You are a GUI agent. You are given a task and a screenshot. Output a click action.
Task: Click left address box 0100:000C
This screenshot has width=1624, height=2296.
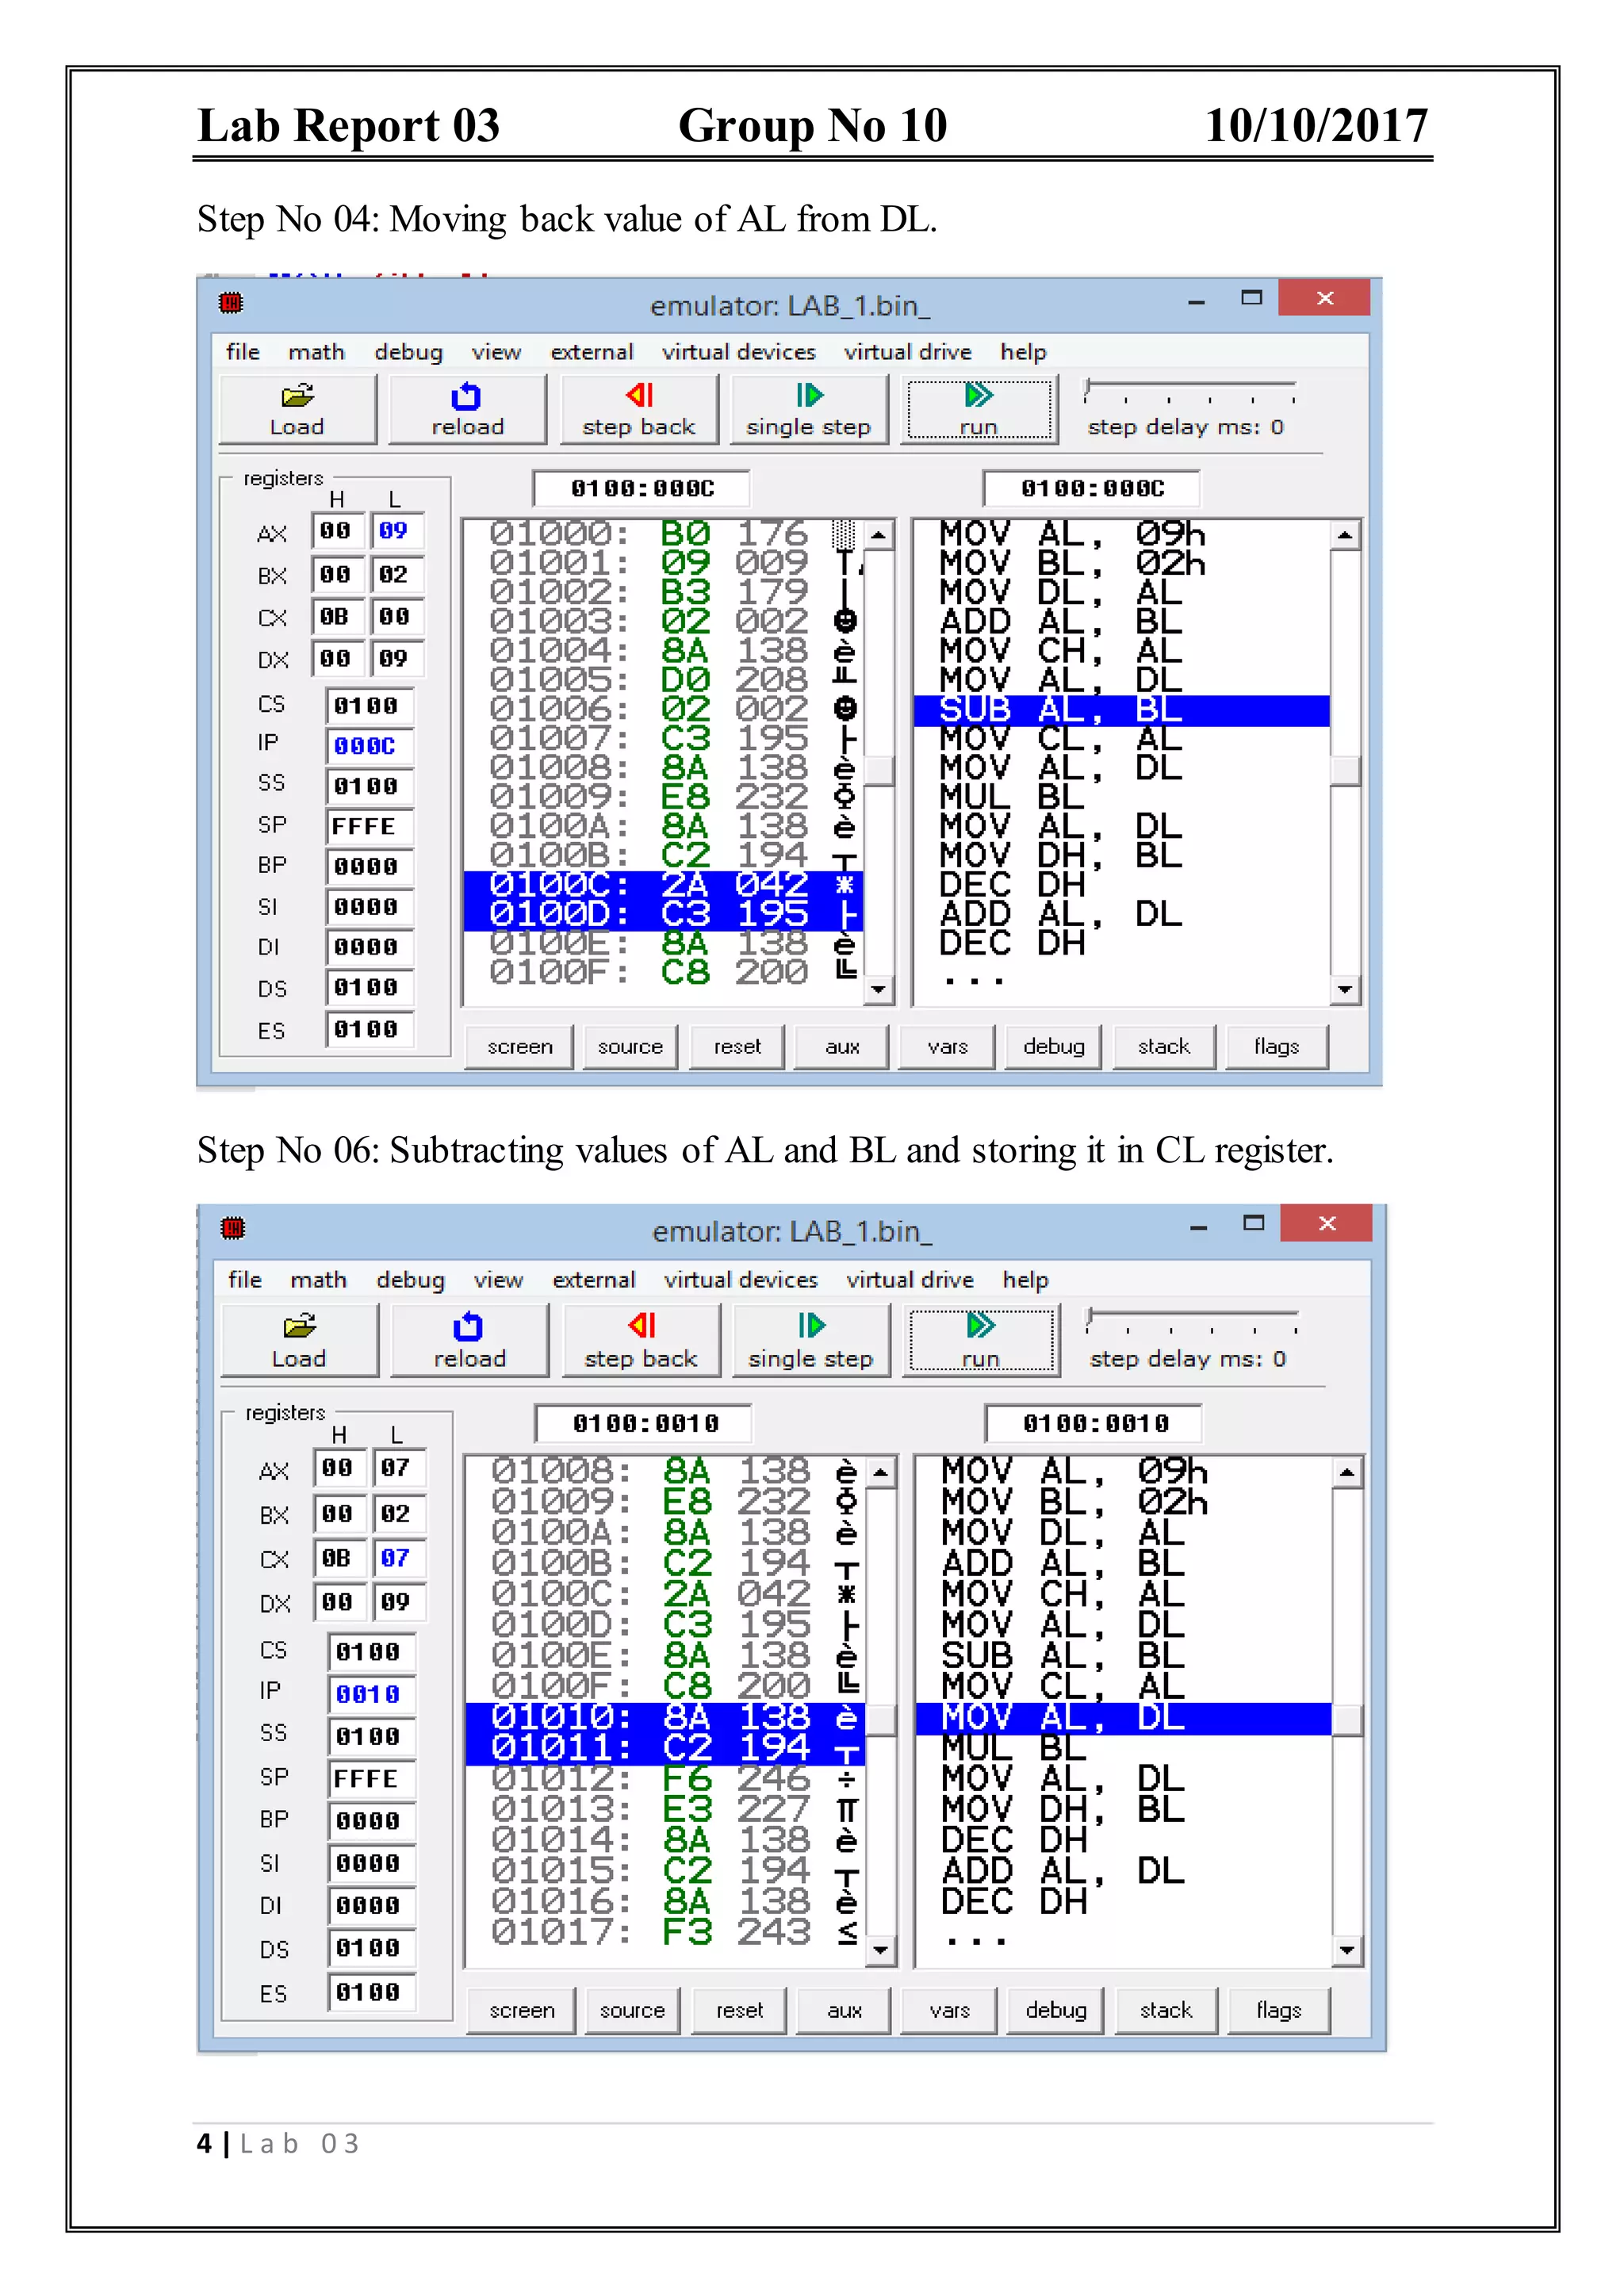pyautogui.click(x=642, y=489)
